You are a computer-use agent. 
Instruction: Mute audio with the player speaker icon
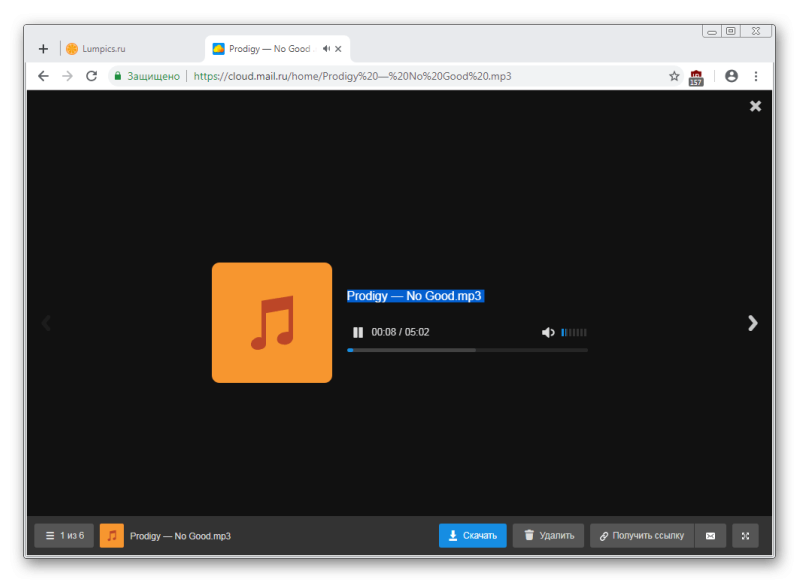548,333
